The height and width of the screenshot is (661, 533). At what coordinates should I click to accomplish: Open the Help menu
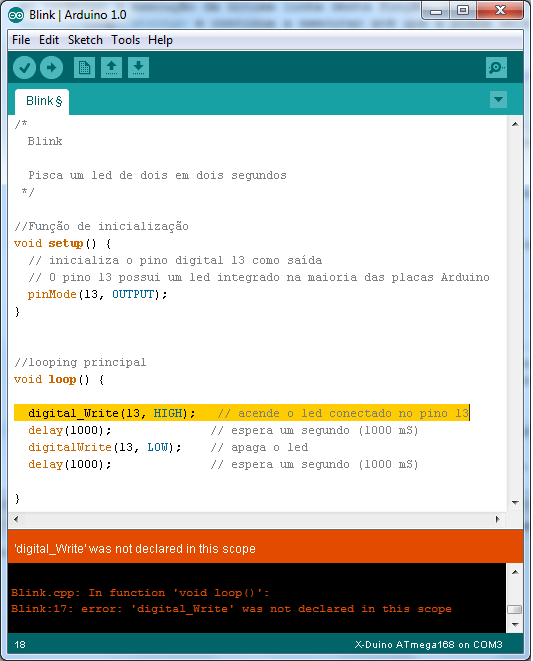pyautogui.click(x=160, y=40)
